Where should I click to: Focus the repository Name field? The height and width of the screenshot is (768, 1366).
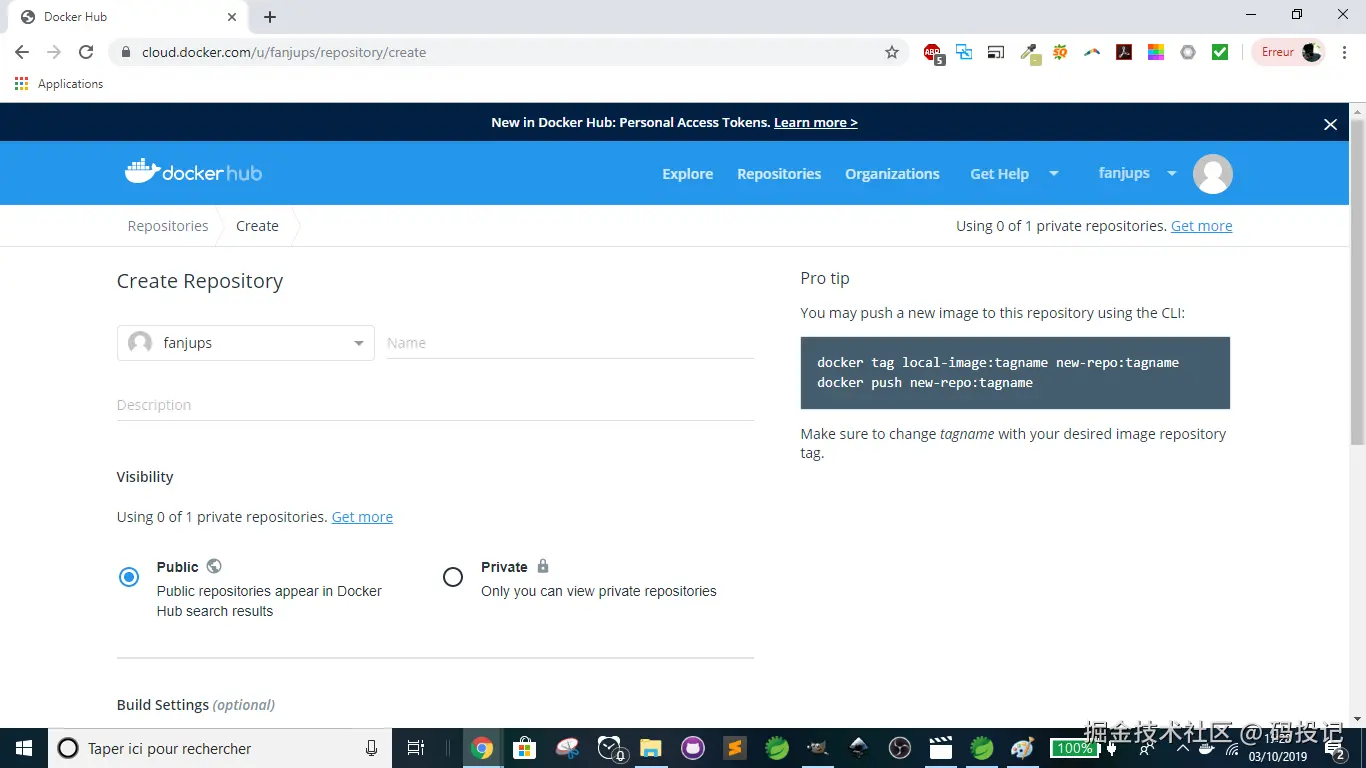point(570,343)
